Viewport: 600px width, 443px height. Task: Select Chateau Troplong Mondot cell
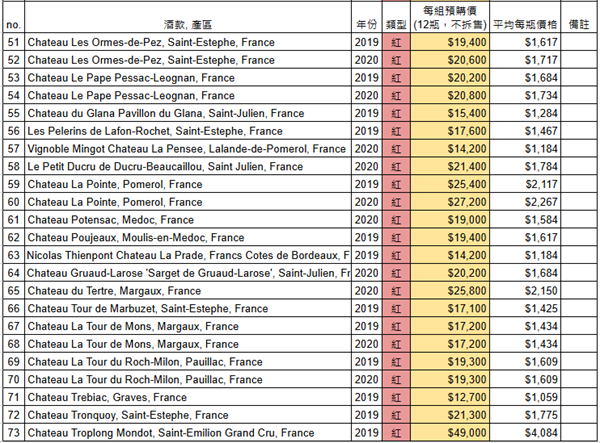[188, 433]
